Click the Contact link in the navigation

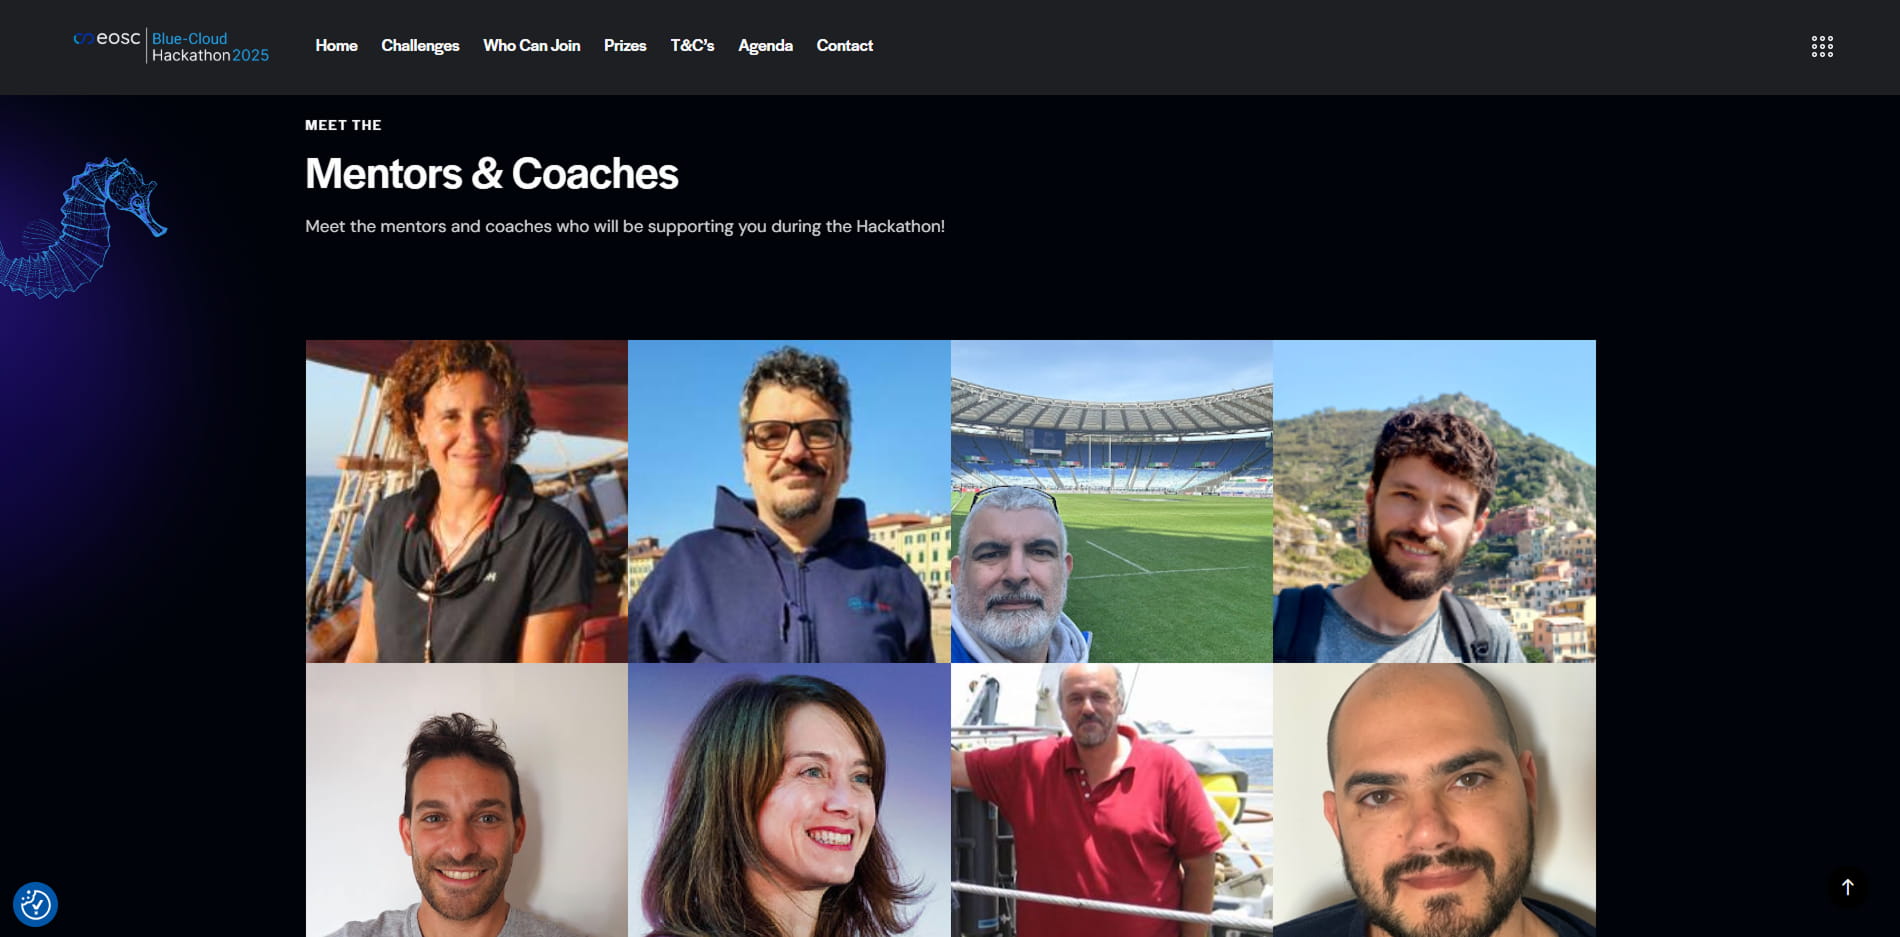pyautogui.click(x=844, y=46)
